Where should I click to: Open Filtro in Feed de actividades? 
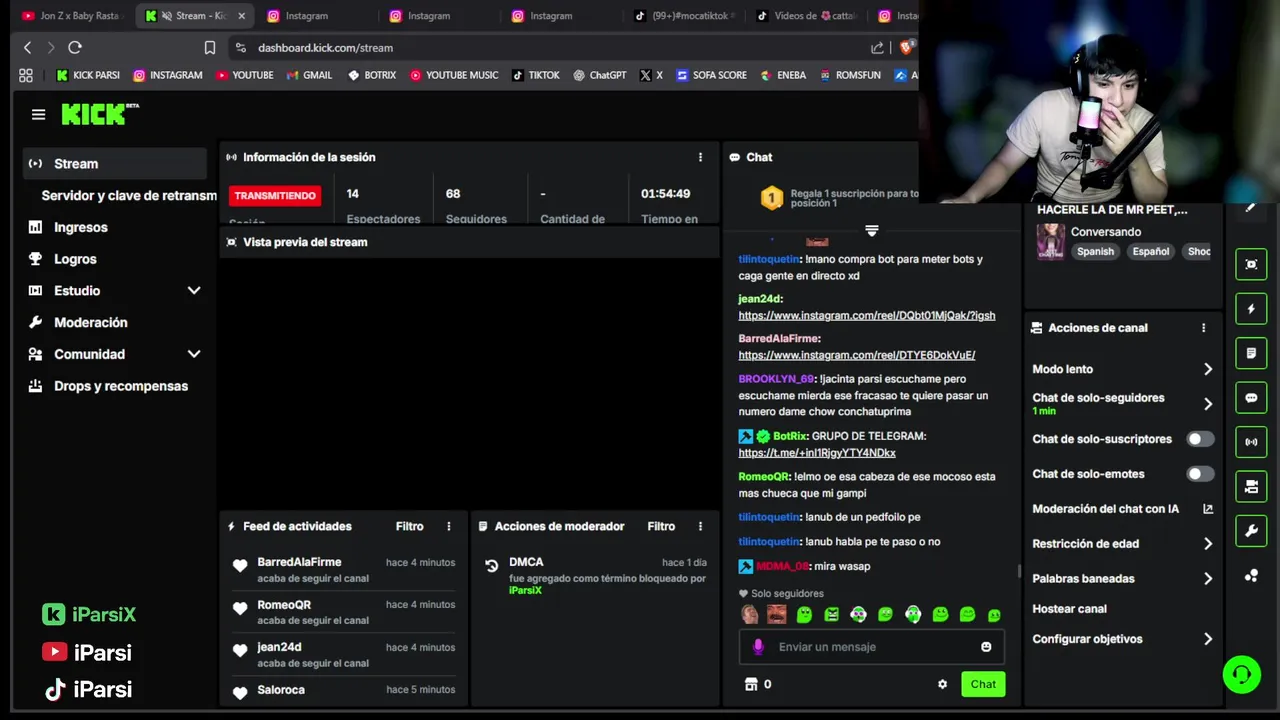coord(409,526)
